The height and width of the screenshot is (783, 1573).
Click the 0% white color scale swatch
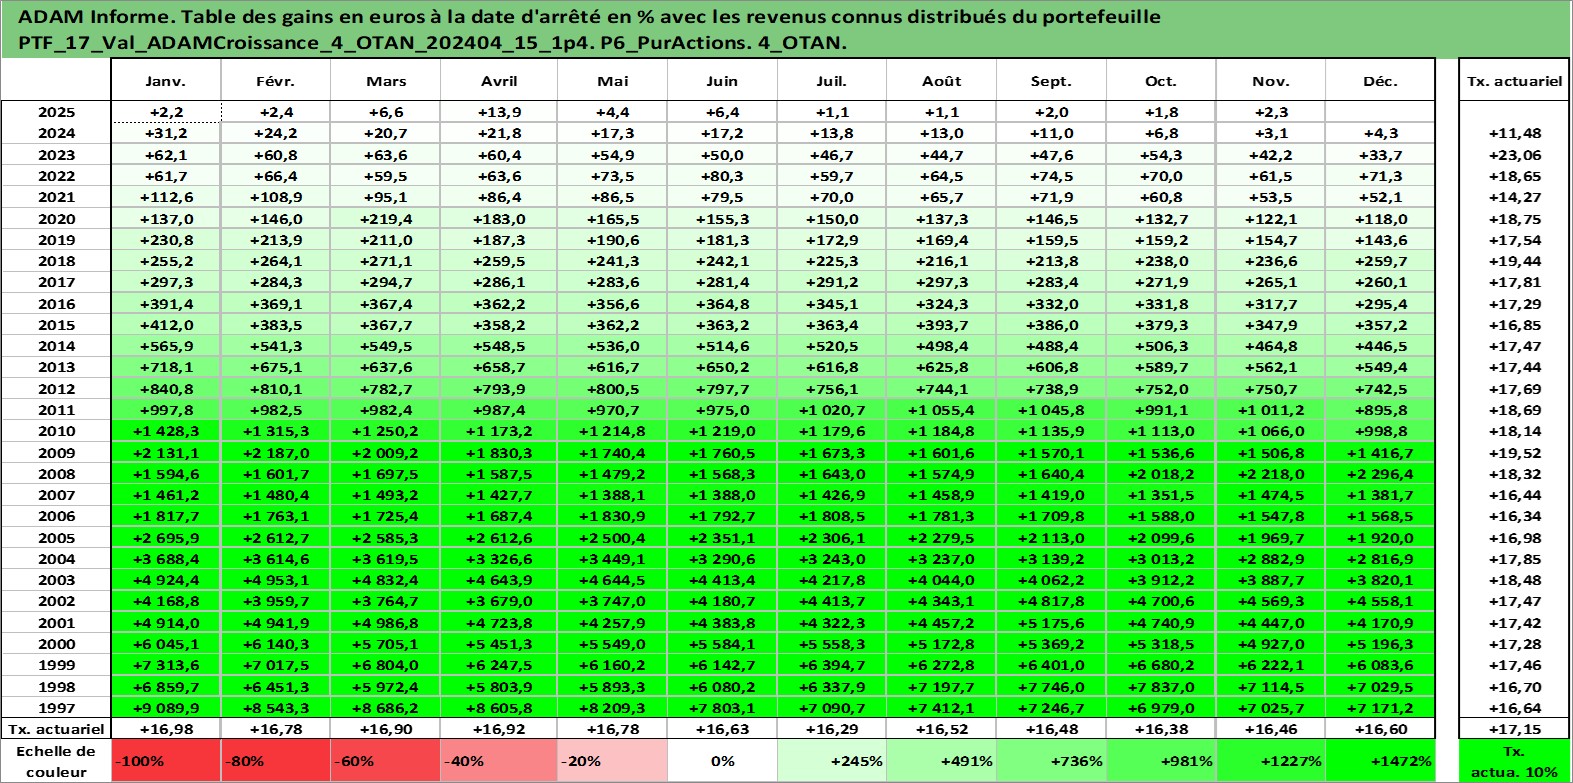point(722,761)
